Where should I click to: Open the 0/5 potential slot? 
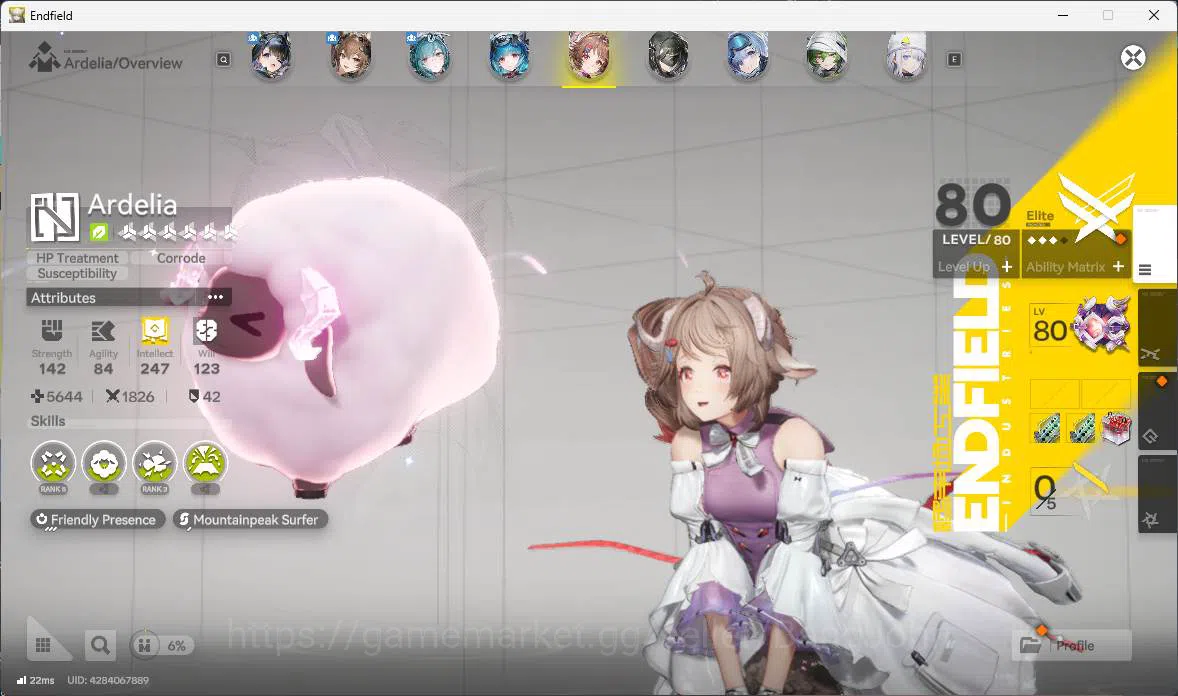1079,491
